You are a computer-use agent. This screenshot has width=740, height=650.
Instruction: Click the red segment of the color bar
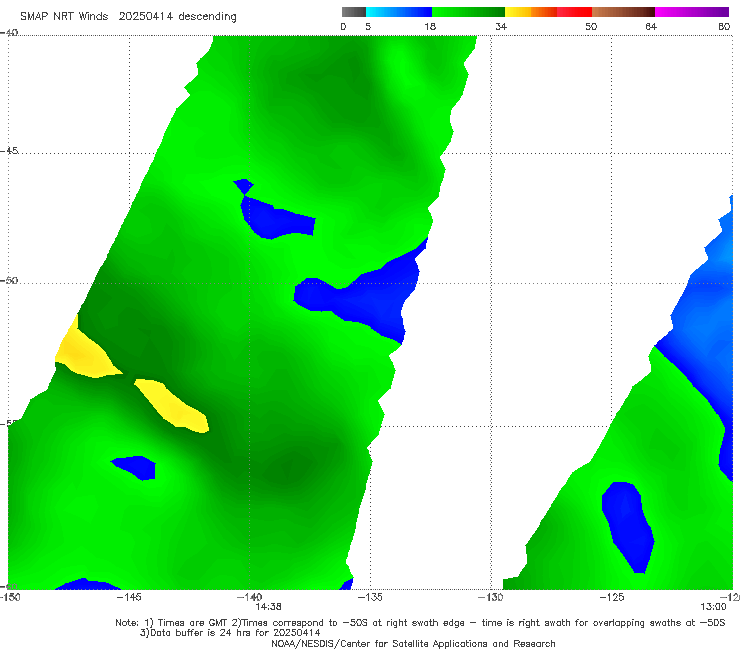[574, 12]
